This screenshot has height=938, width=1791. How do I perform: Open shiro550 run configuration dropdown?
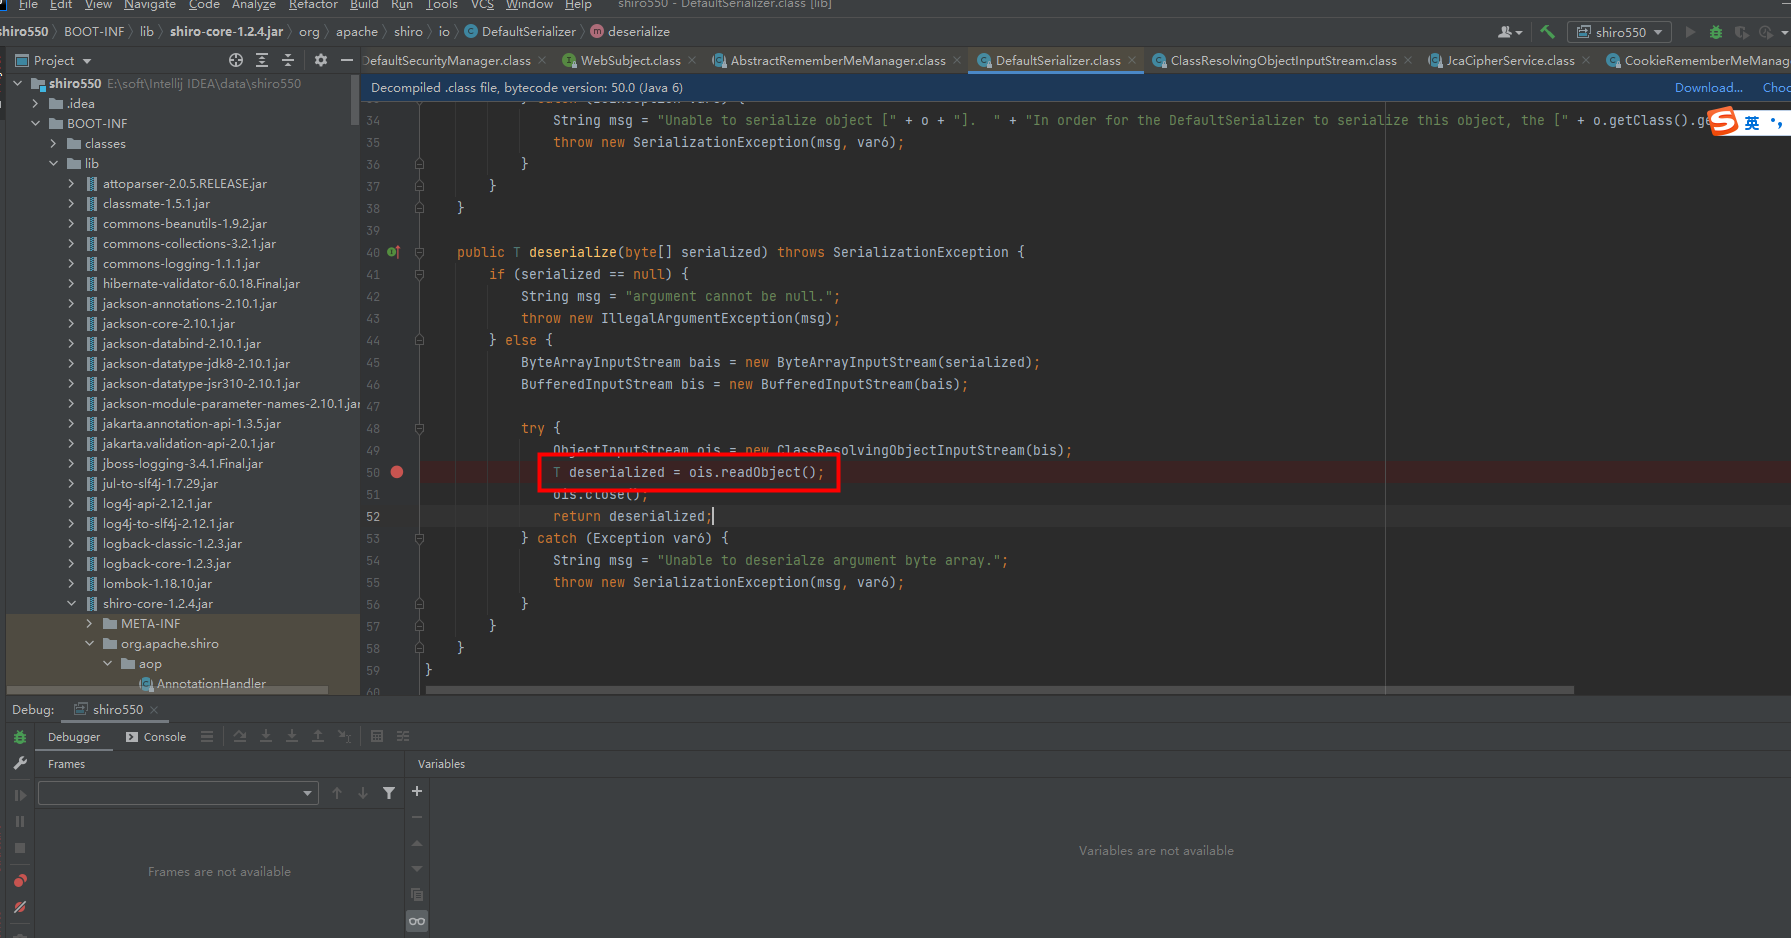tap(1620, 32)
